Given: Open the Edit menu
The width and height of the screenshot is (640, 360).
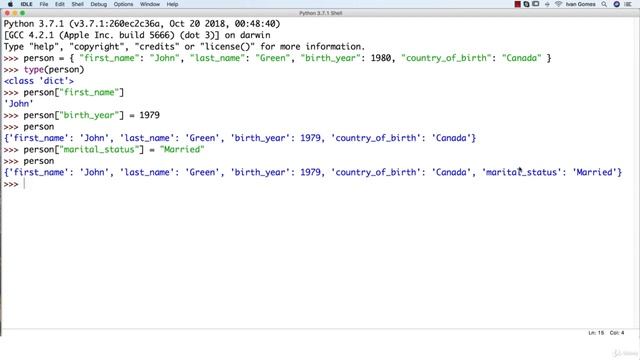Looking at the screenshot, I should [x=60, y=4].
